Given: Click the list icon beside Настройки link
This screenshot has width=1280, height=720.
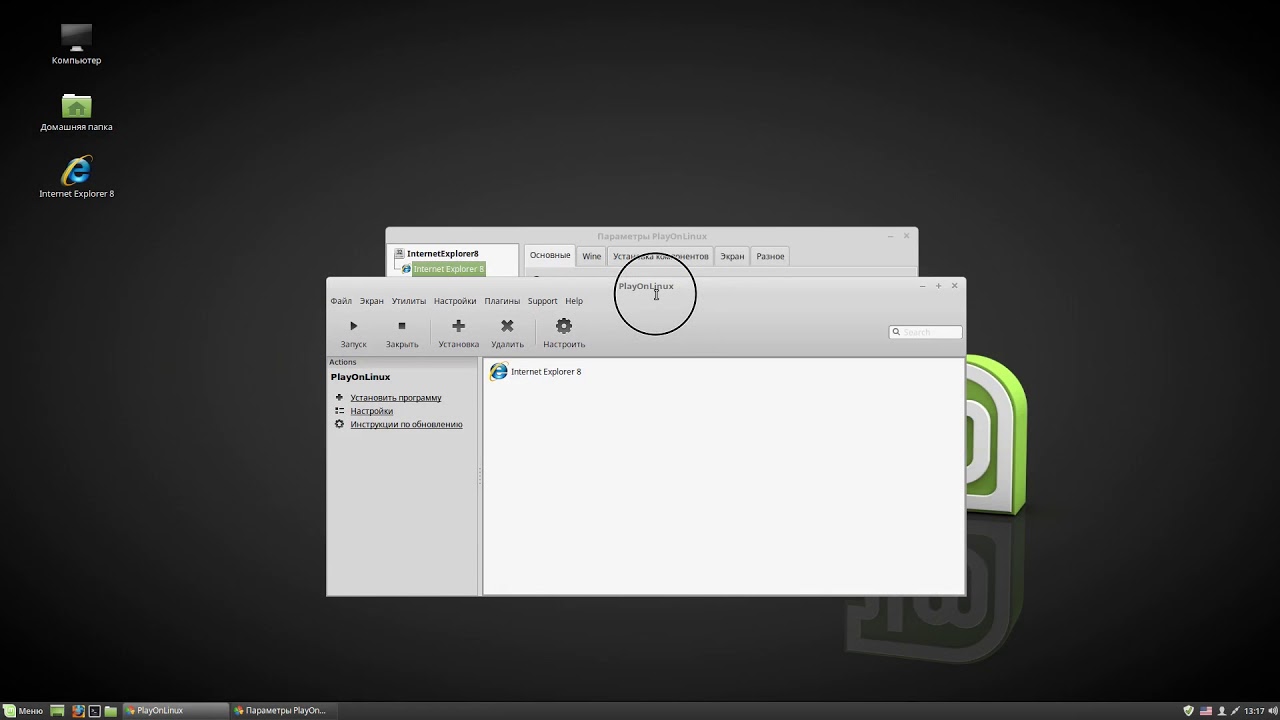Looking at the screenshot, I should 339,411.
